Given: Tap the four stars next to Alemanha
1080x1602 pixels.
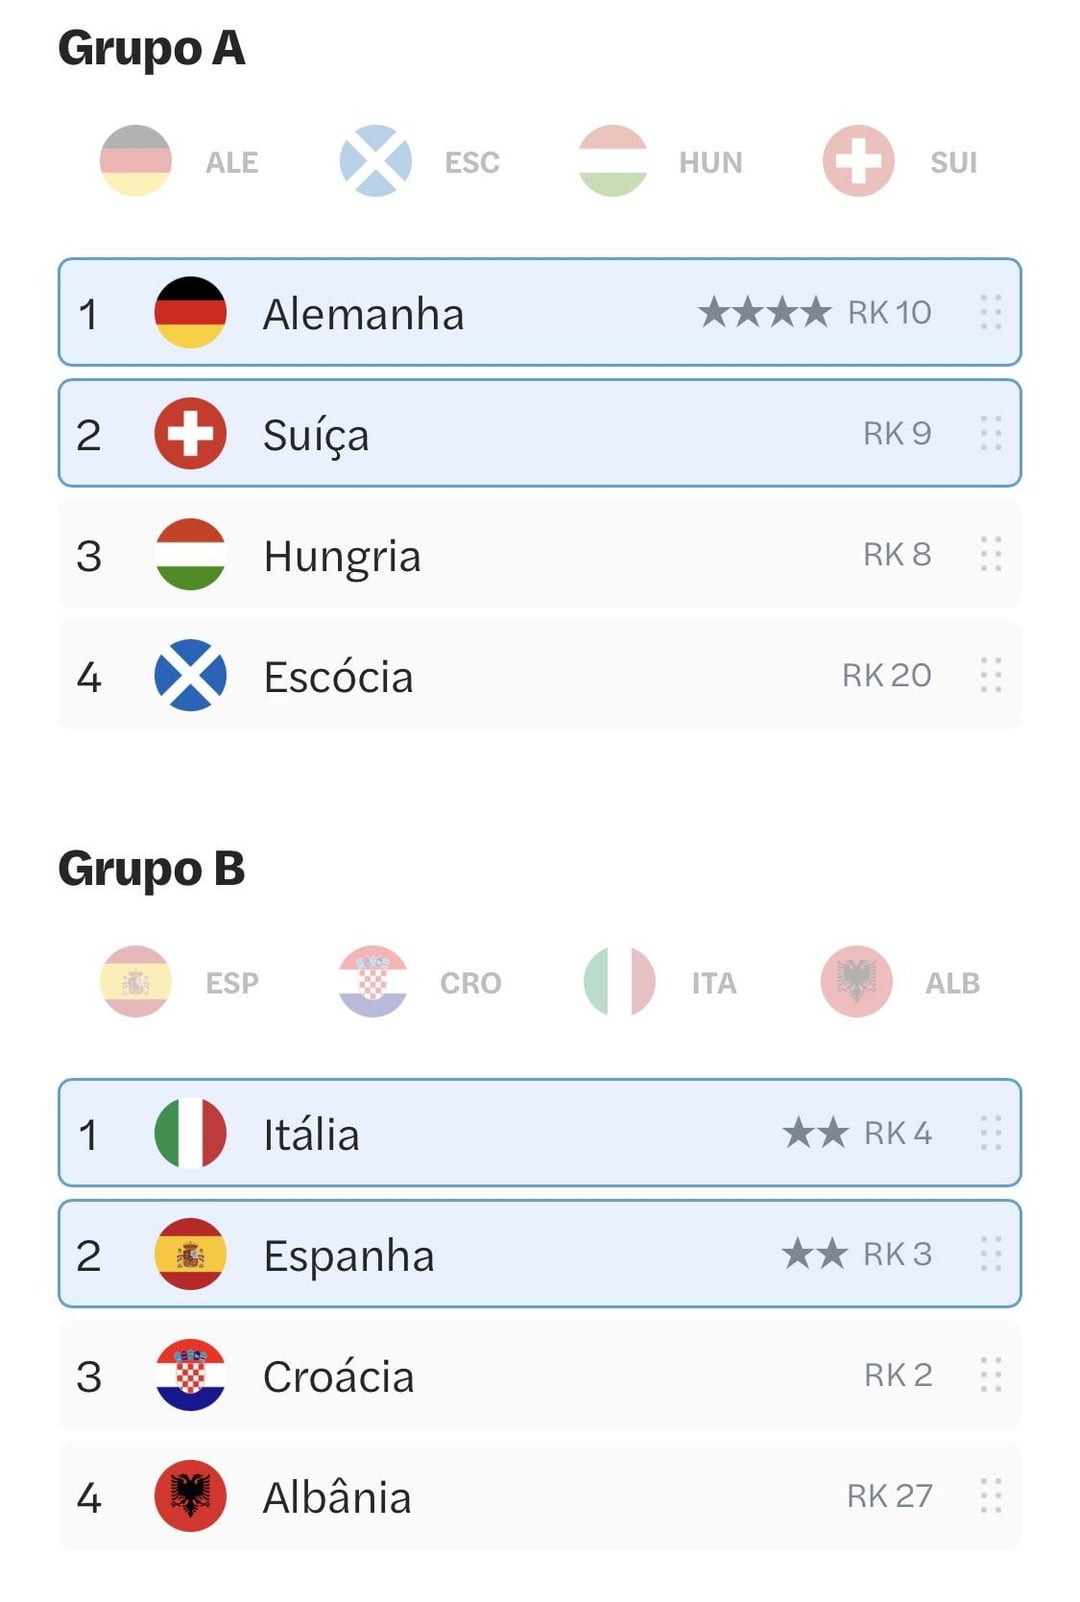Looking at the screenshot, I should point(765,312).
